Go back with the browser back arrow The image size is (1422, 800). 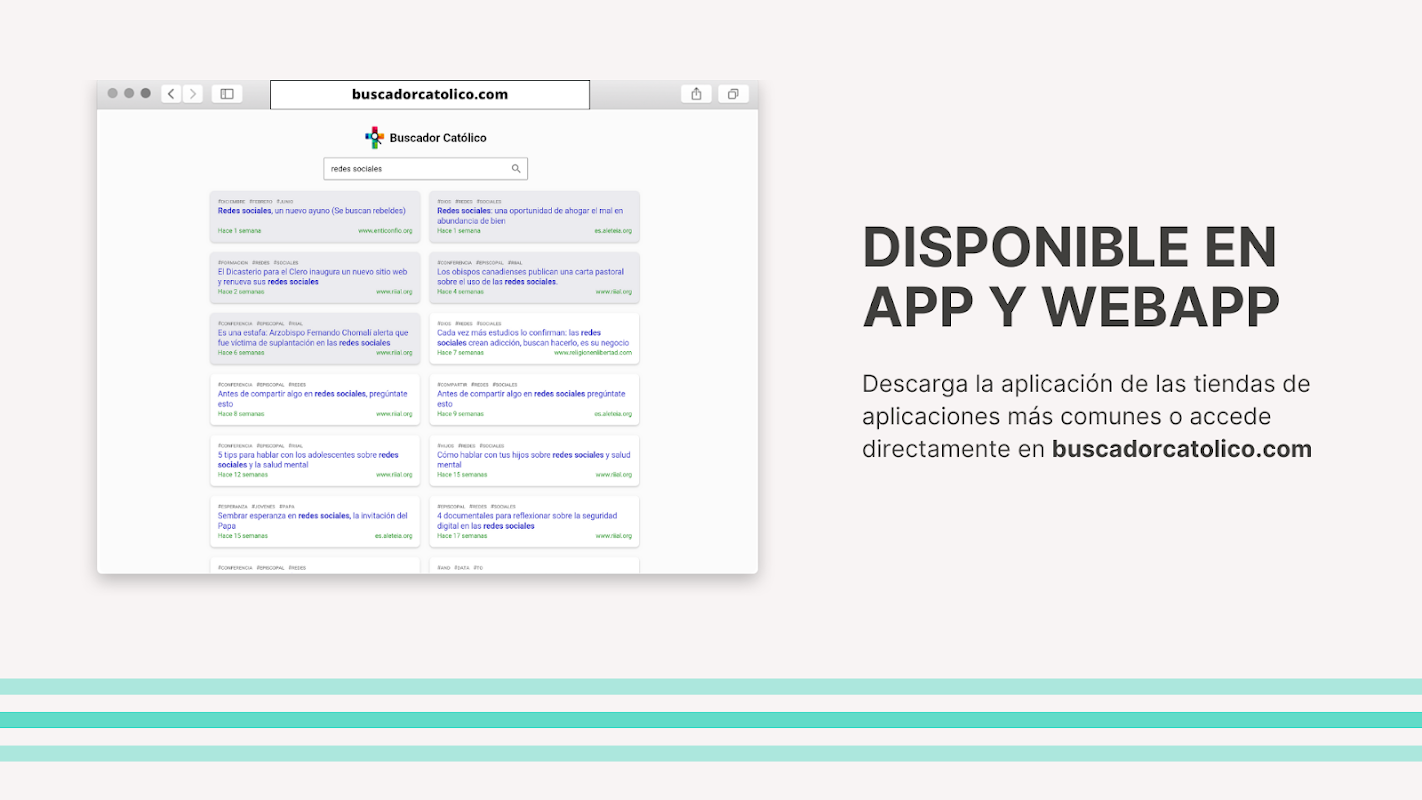[x=171, y=94]
